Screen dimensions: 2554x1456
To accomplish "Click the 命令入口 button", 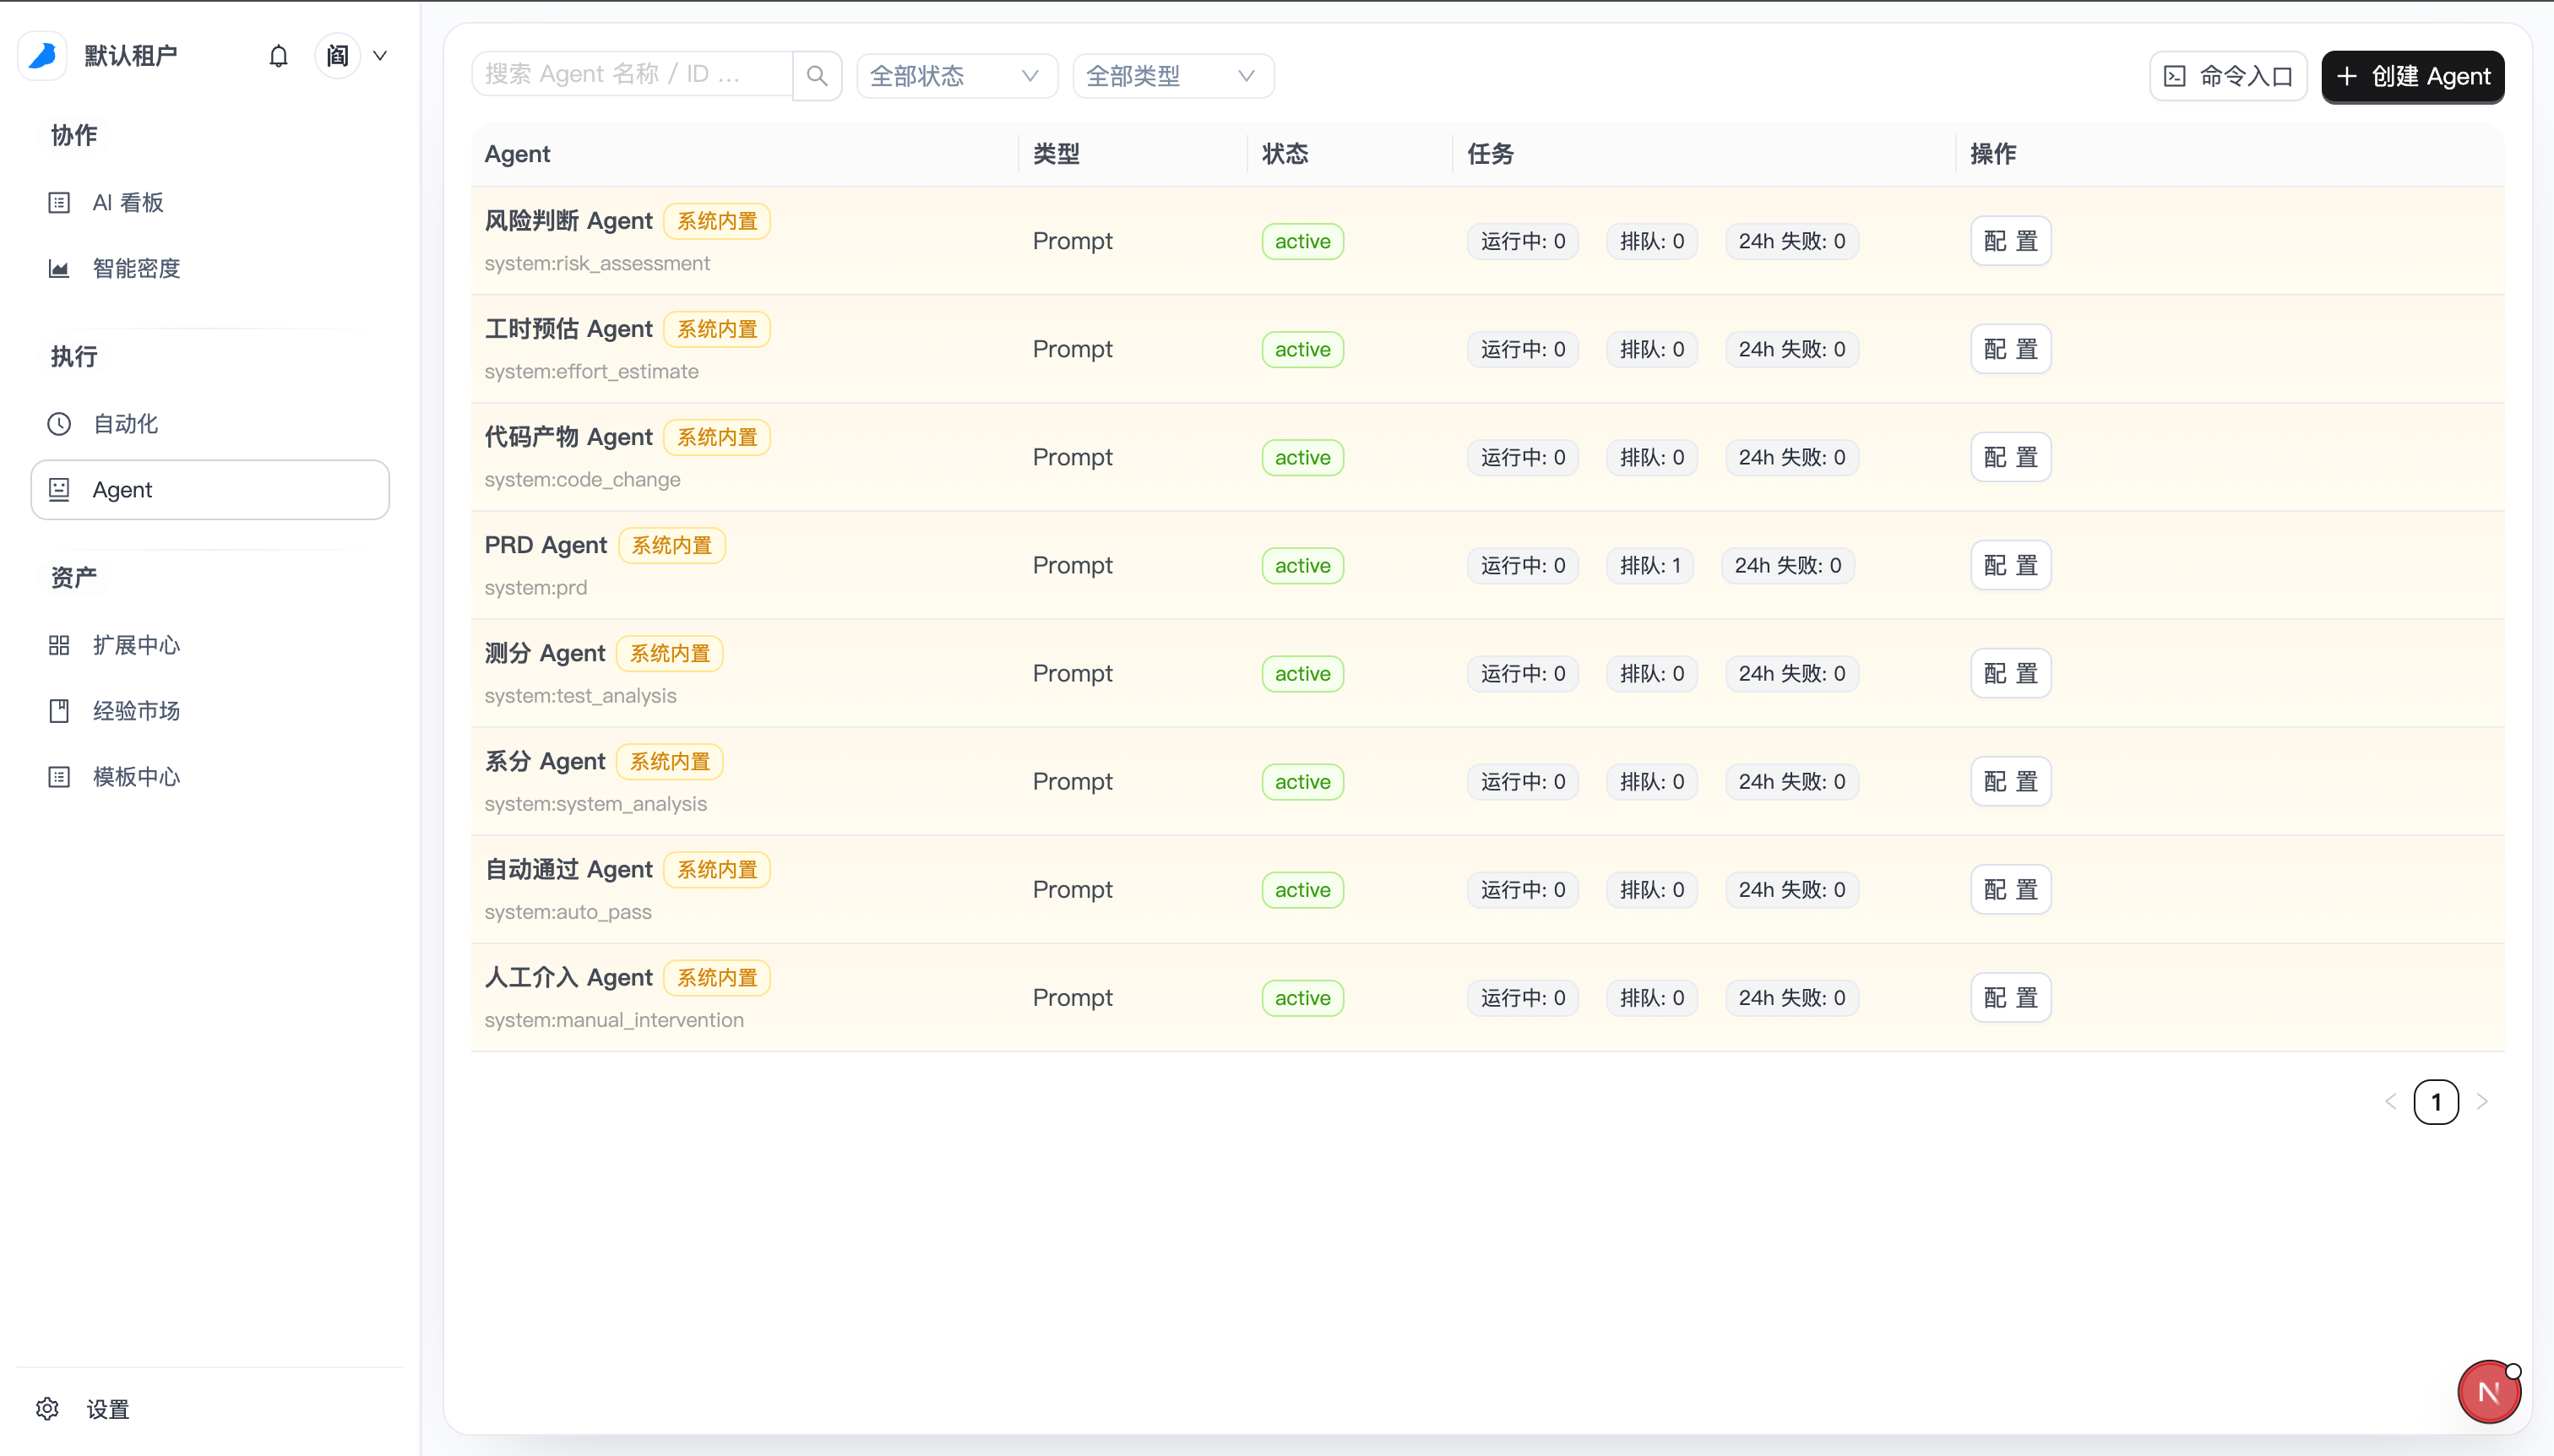I will point(2228,76).
